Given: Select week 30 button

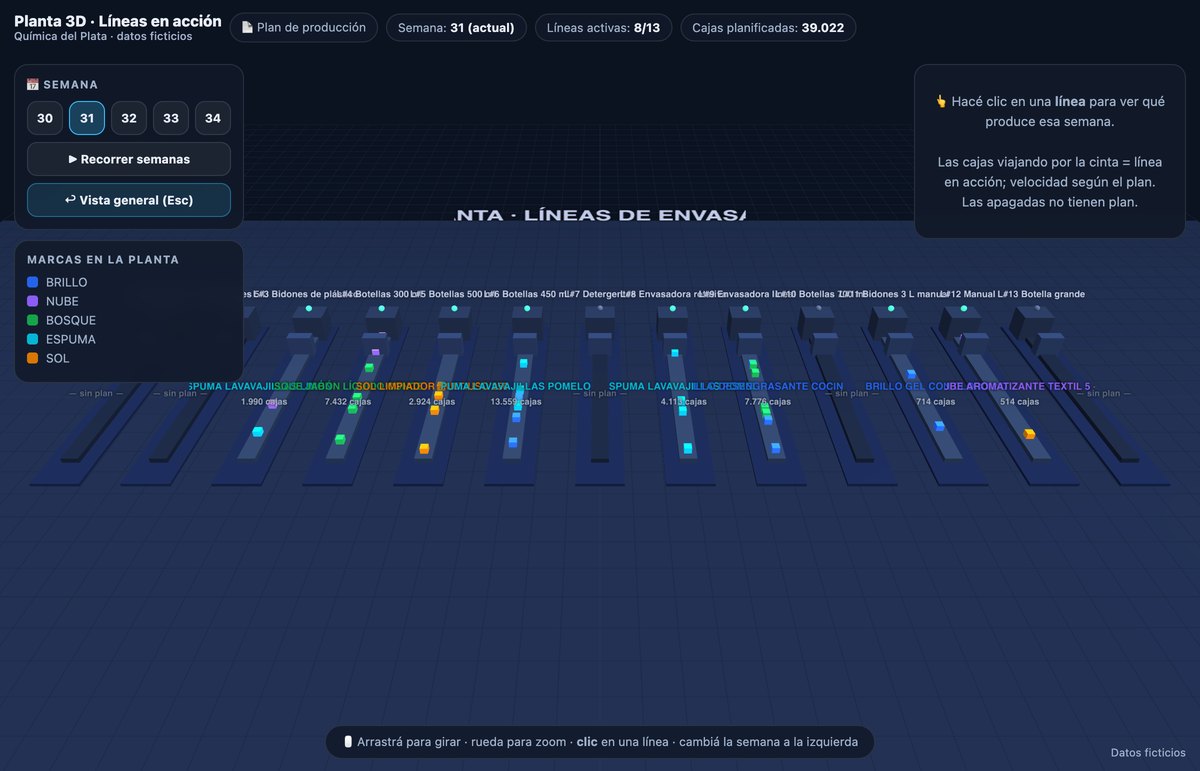Looking at the screenshot, I should (45, 118).
